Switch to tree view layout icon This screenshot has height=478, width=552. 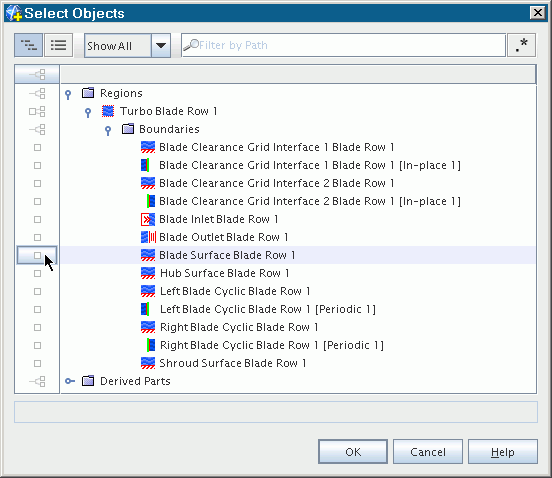tap(29, 45)
